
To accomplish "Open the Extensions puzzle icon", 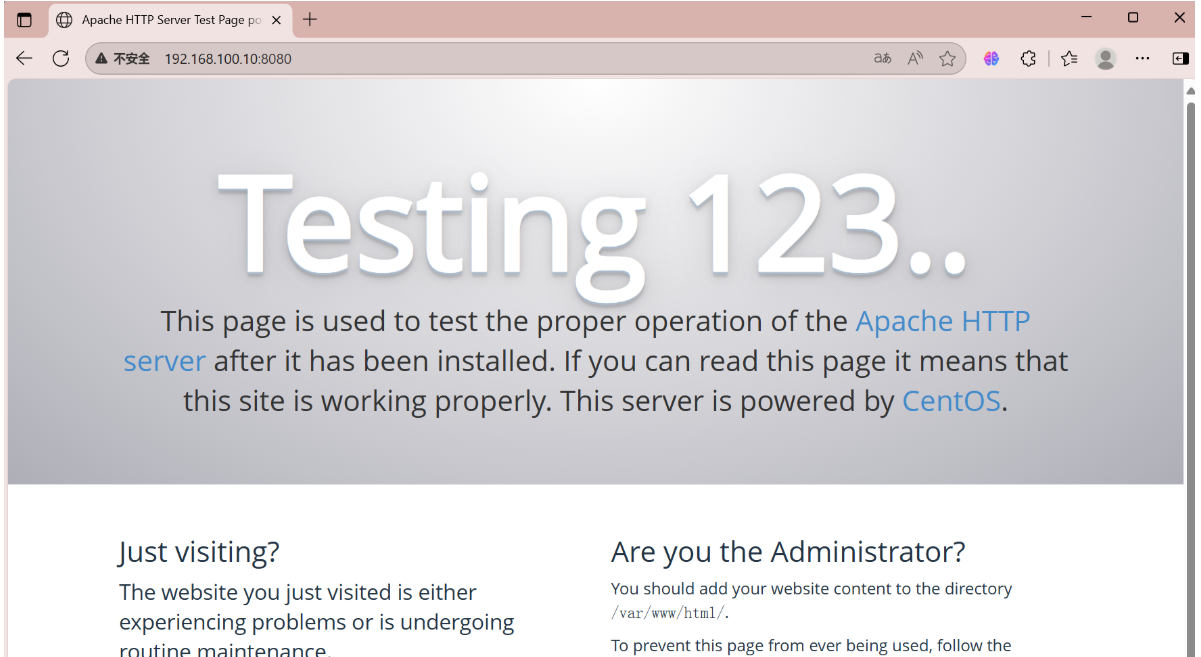I will (1028, 59).
